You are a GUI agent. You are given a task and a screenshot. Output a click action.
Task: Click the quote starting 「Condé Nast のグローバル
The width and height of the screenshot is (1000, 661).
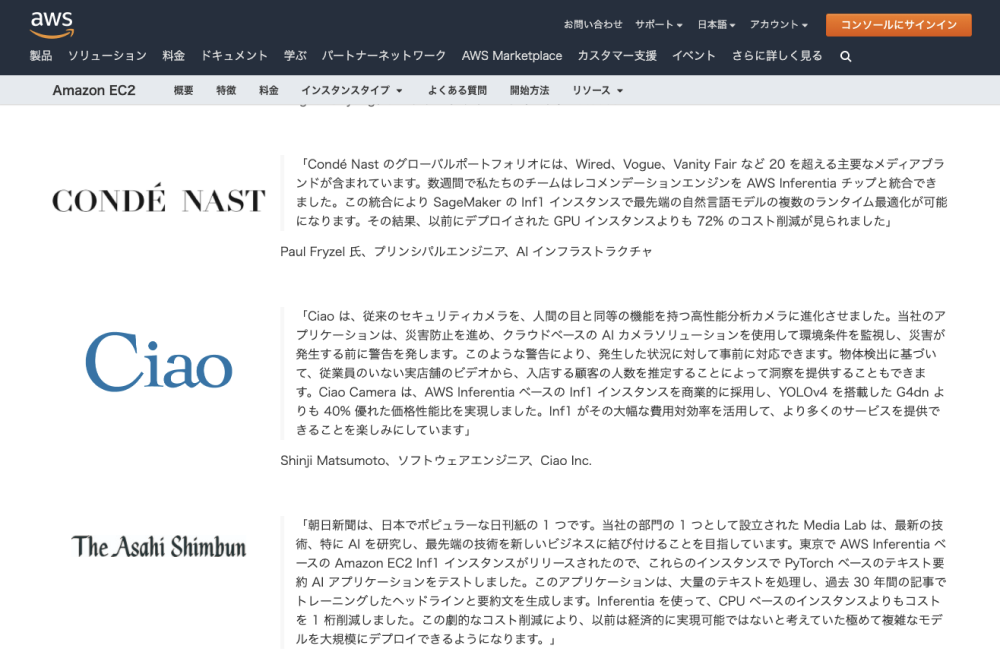point(621,193)
